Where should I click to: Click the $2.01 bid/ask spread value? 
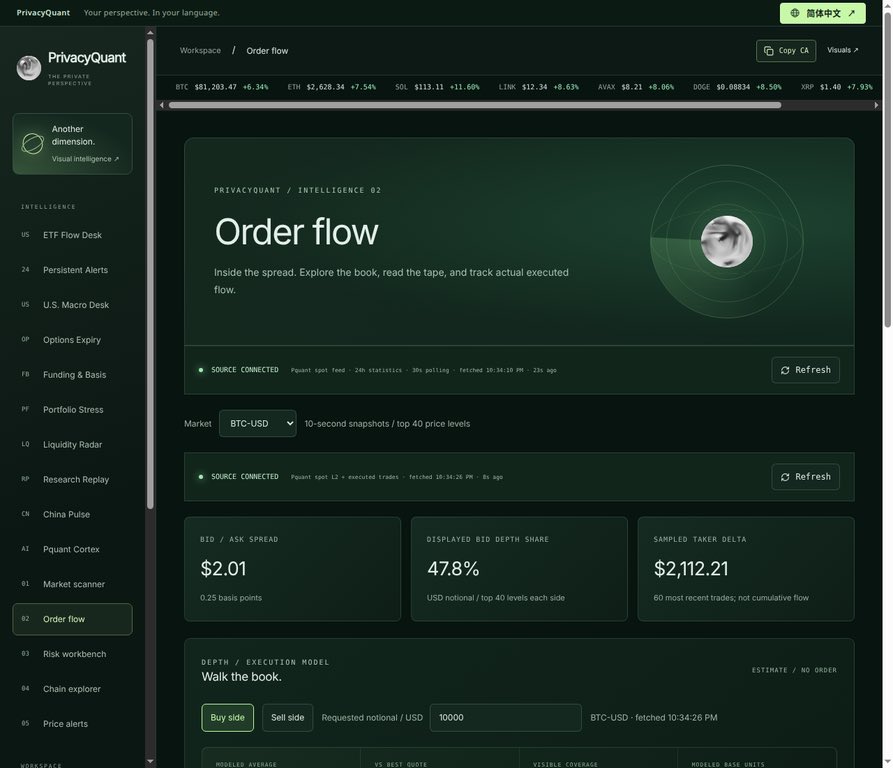223,569
